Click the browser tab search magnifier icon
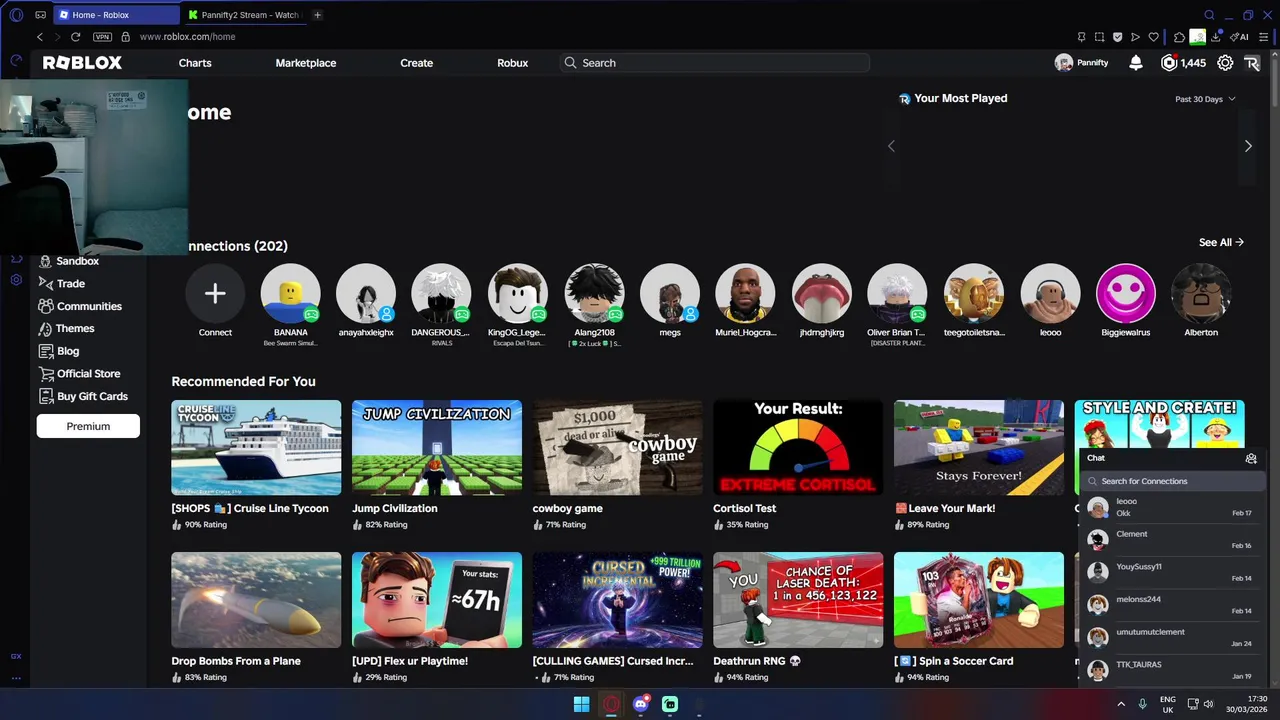Viewport: 1280px width, 720px height. click(1209, 15)
